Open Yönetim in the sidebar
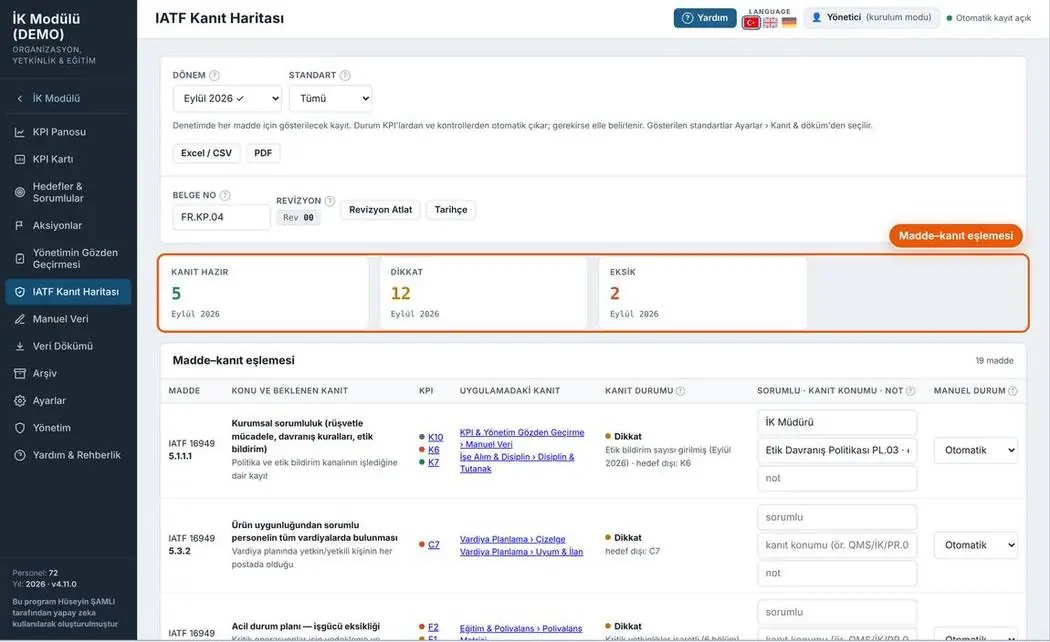Image resolution: width=1050 pixels, height=642 pixels. pos(68,428)
